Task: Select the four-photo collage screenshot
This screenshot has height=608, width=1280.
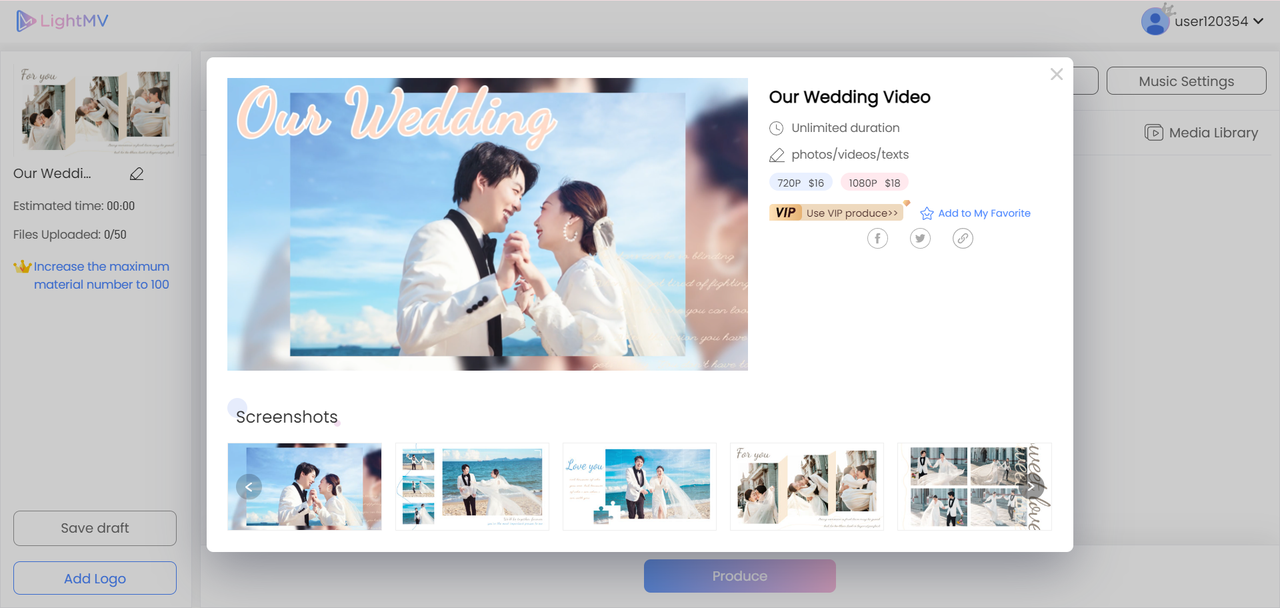Action: click(974, 486)
